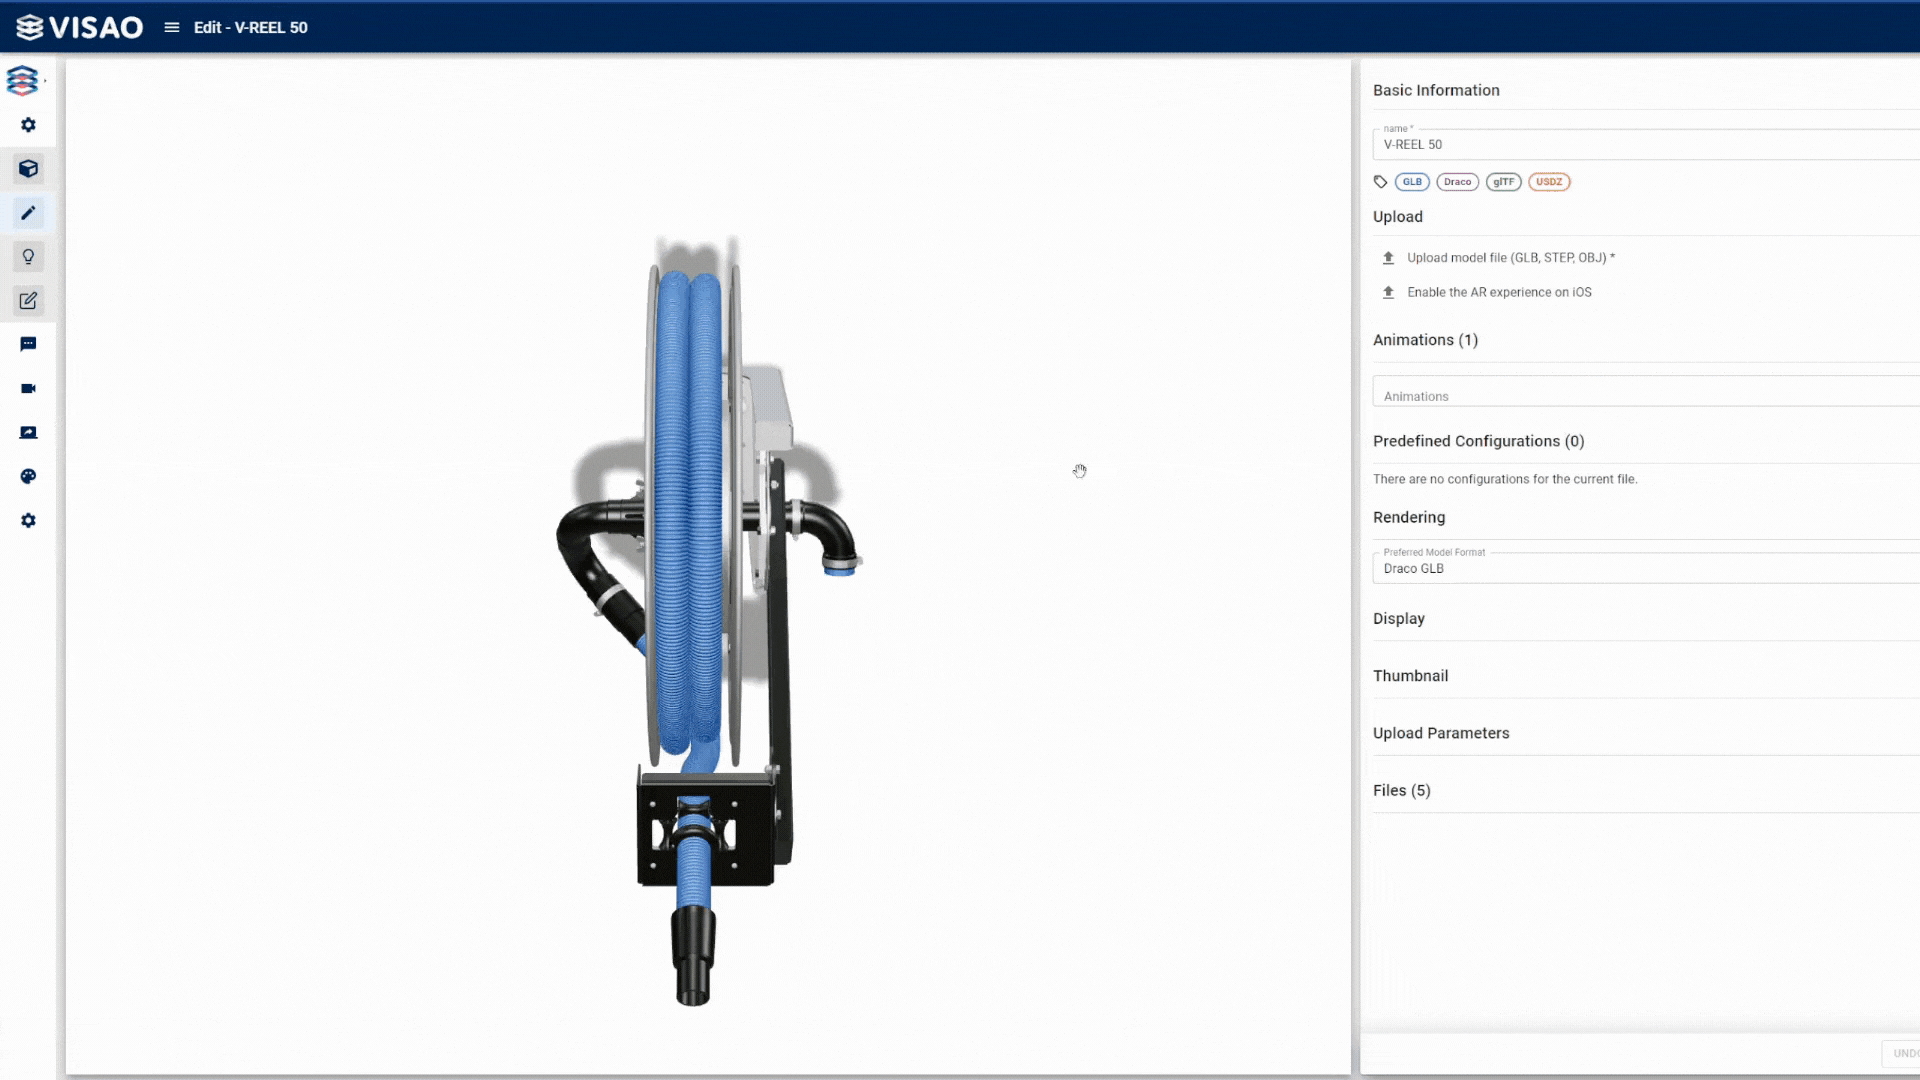Select the GLB format tag
The image size is (1920, 1080).
[x=1412, y=181]
